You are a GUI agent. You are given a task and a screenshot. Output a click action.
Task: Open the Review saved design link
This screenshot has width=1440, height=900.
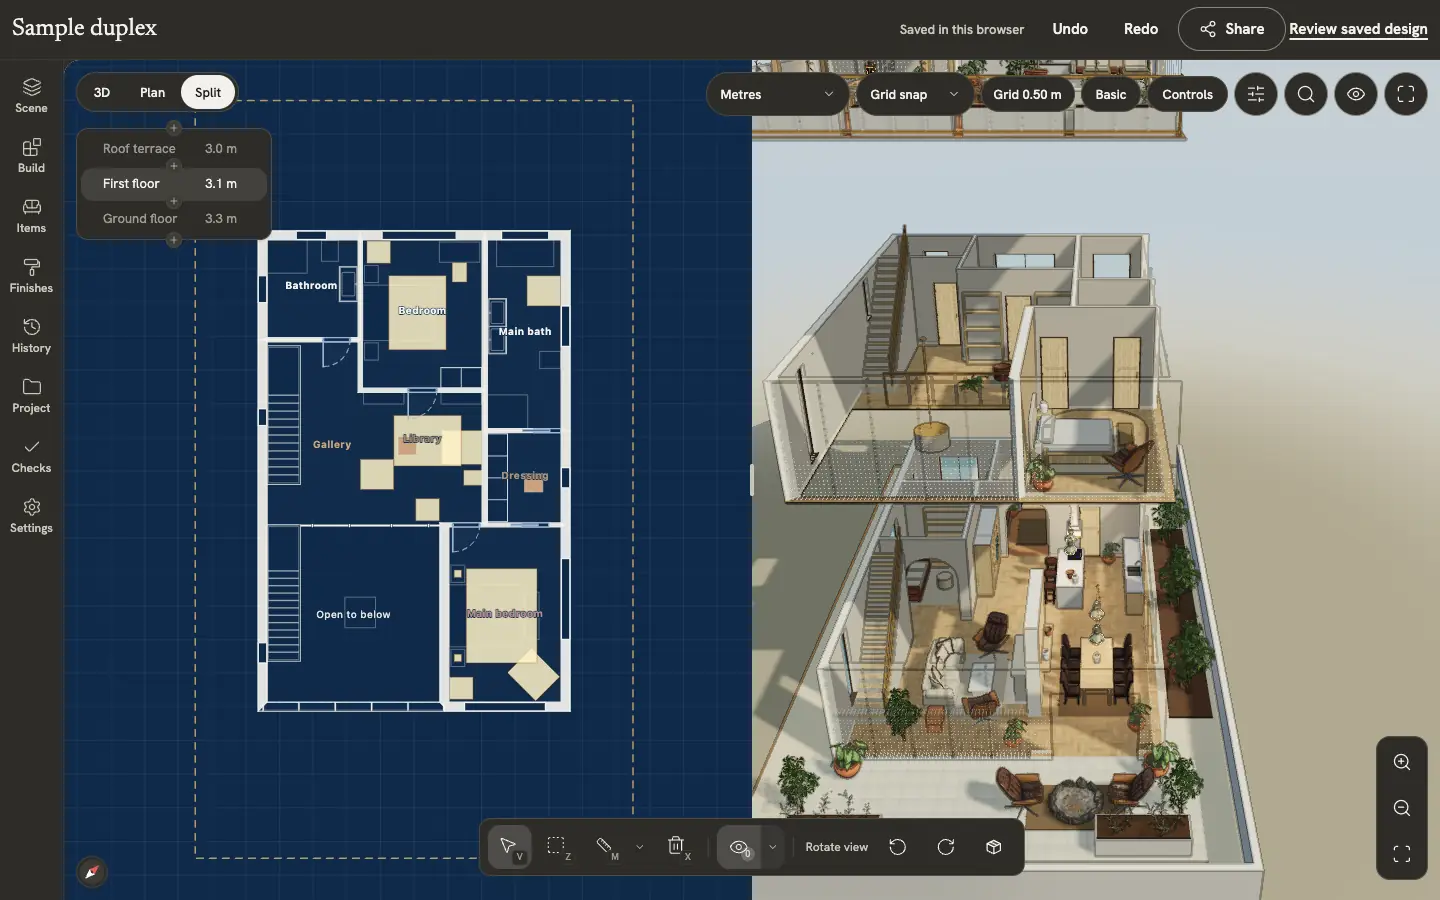coord(1358,29)
